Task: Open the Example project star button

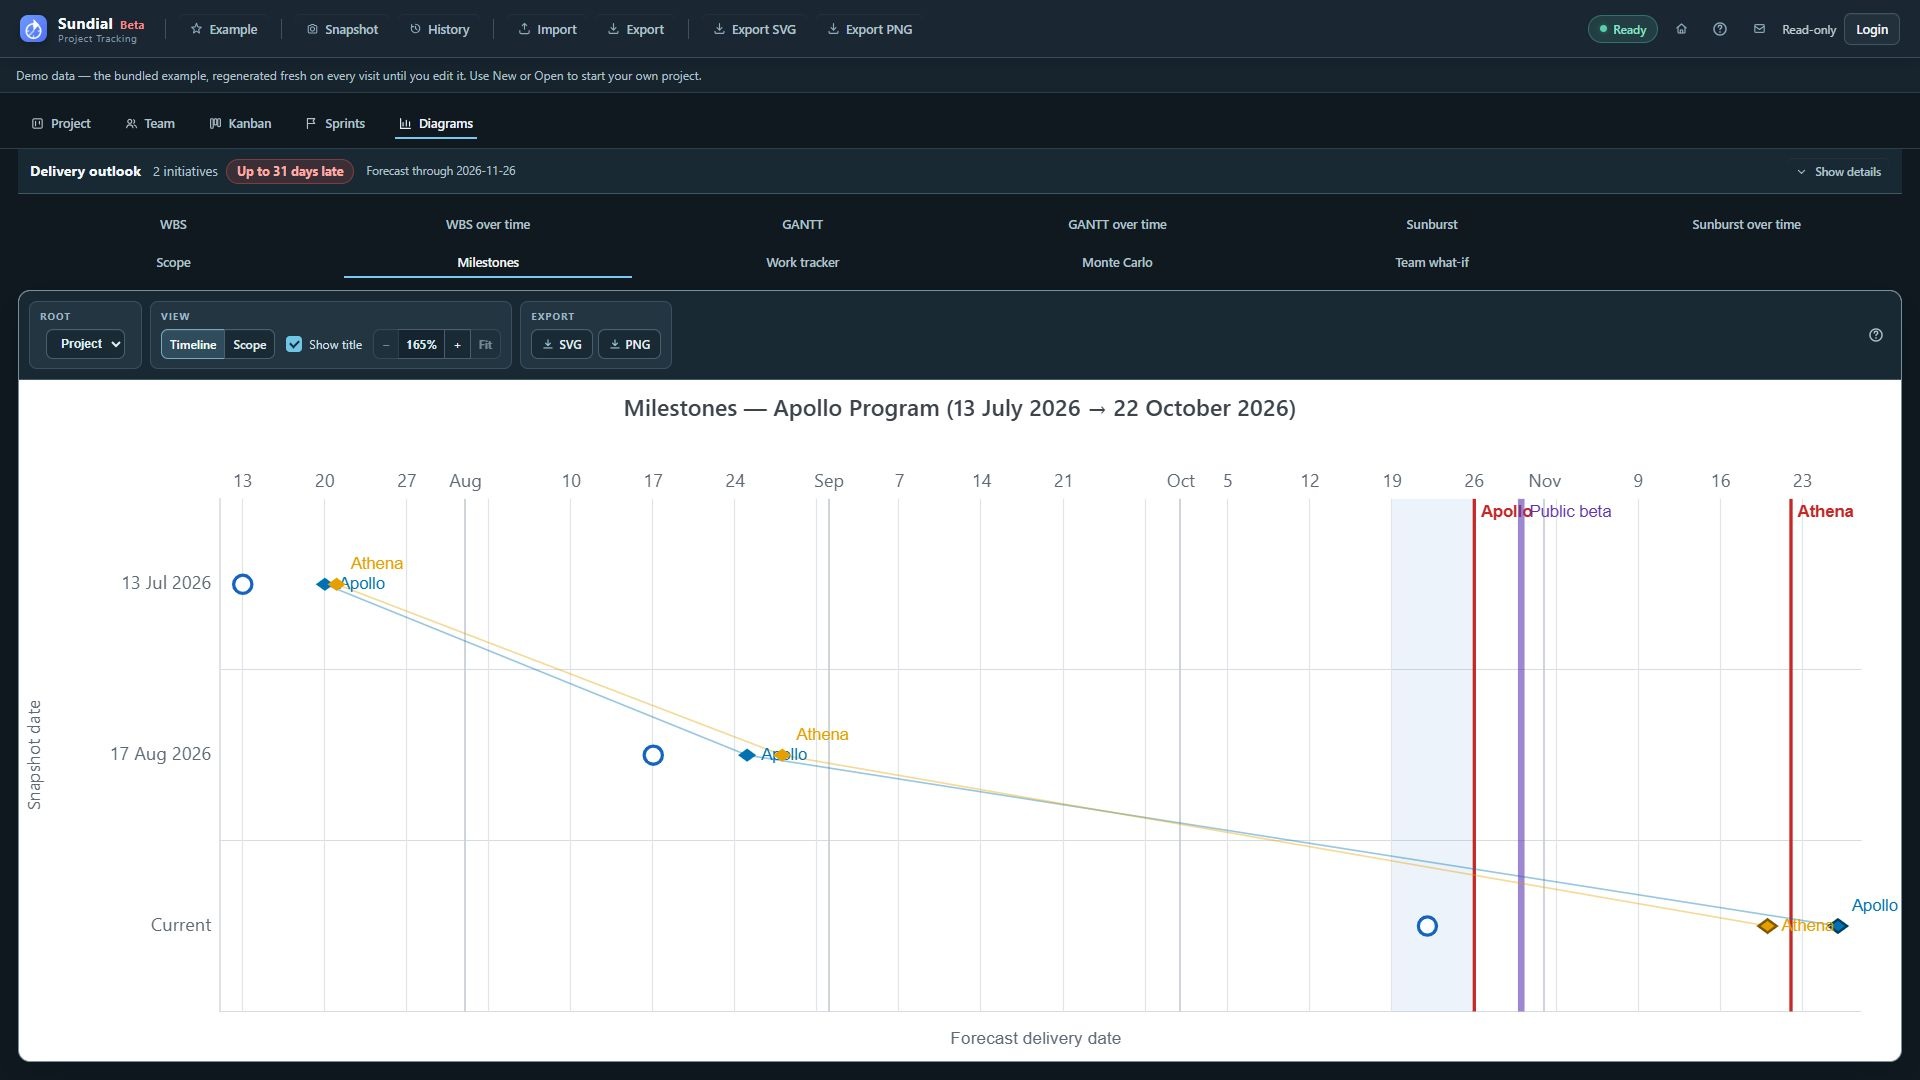Action: (224, 29)
